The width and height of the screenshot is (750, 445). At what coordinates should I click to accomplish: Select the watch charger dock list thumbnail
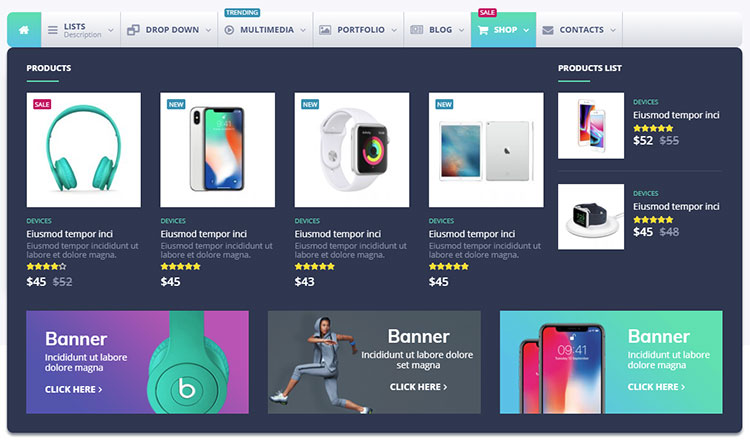click(x=591, y=217)
